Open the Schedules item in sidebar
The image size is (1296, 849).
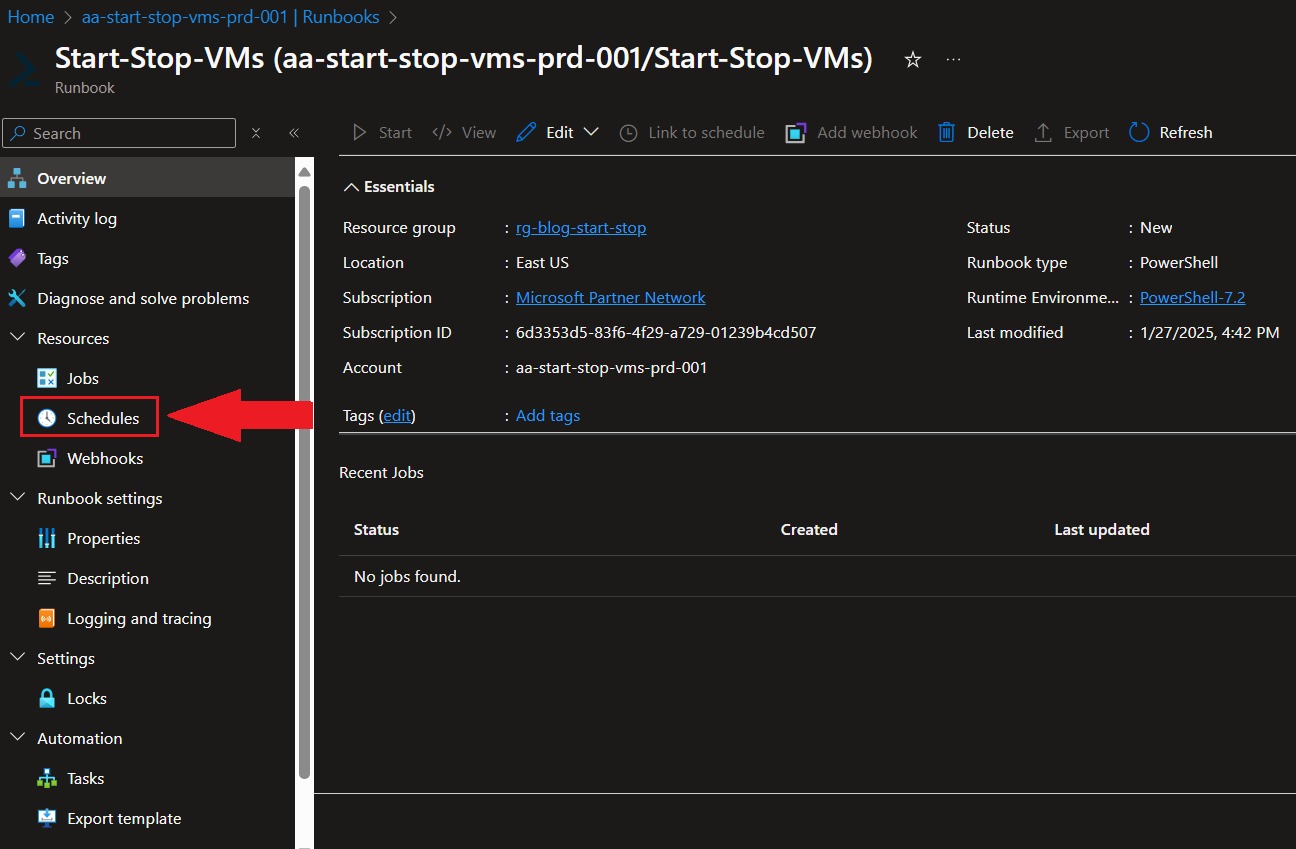tap(102, 418)
